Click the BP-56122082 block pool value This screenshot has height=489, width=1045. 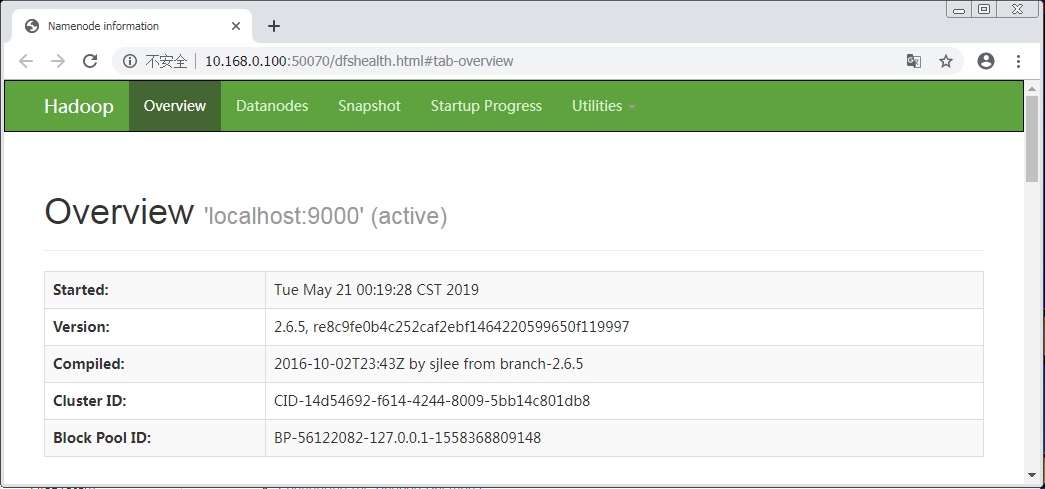click(x=408, y=438)
